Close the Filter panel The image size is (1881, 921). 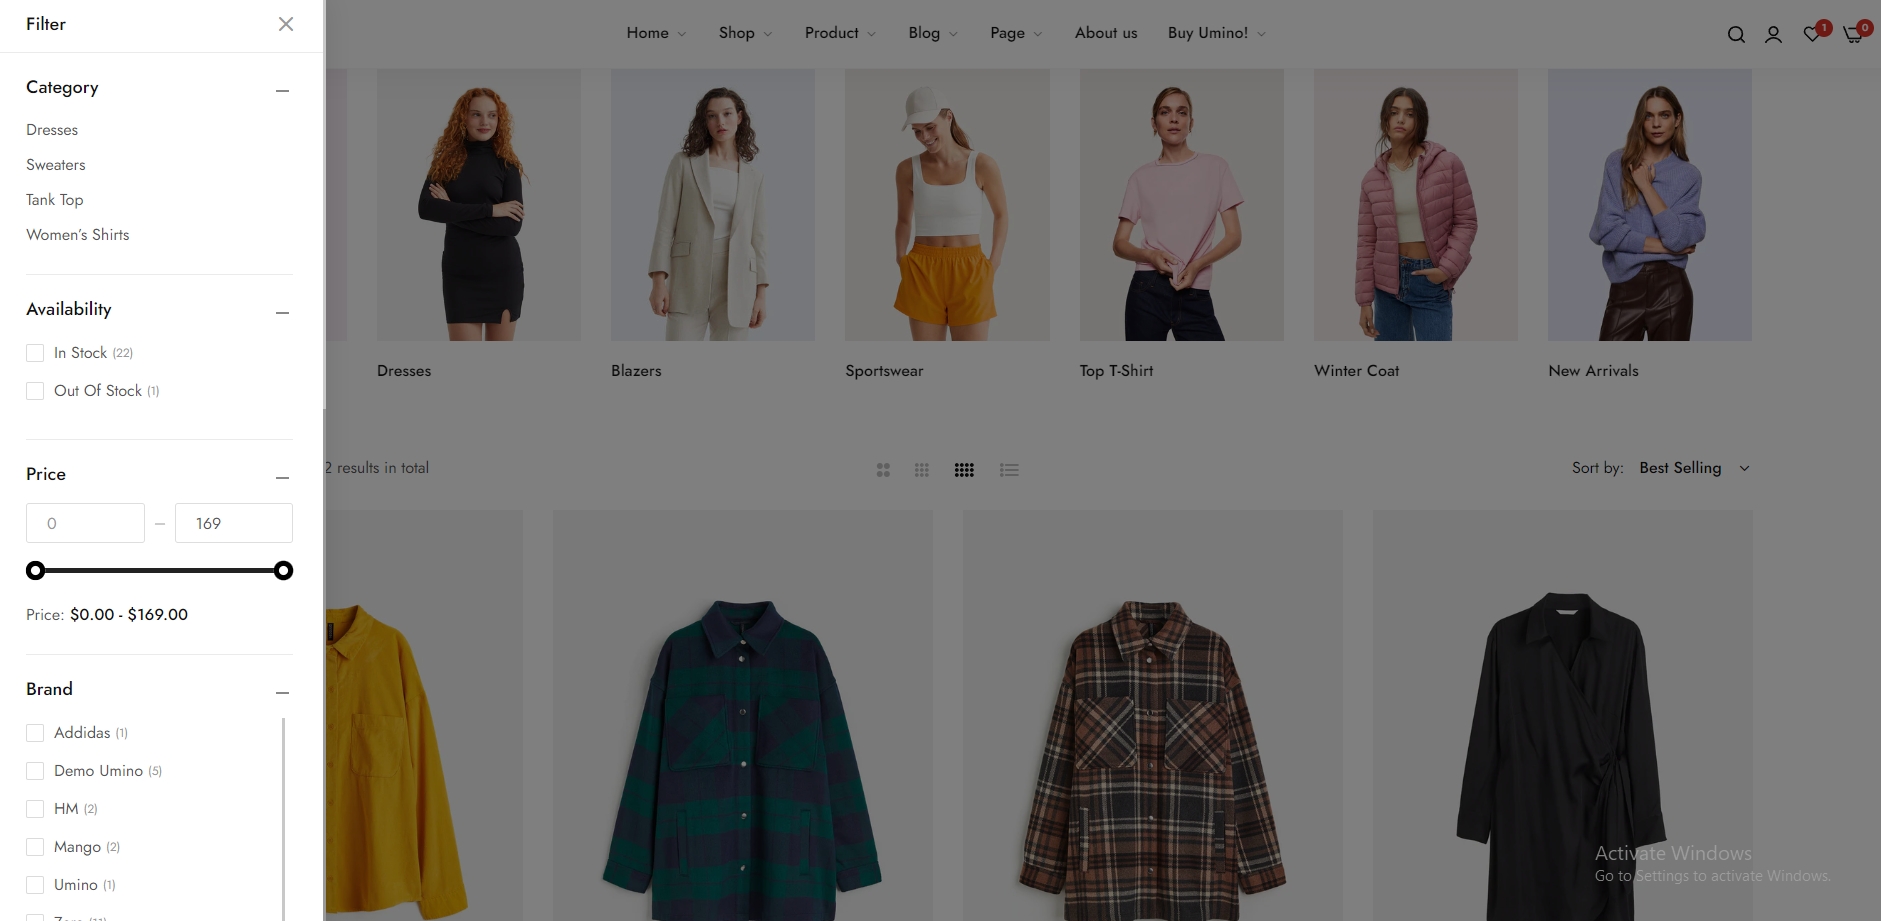click(286, 24)
